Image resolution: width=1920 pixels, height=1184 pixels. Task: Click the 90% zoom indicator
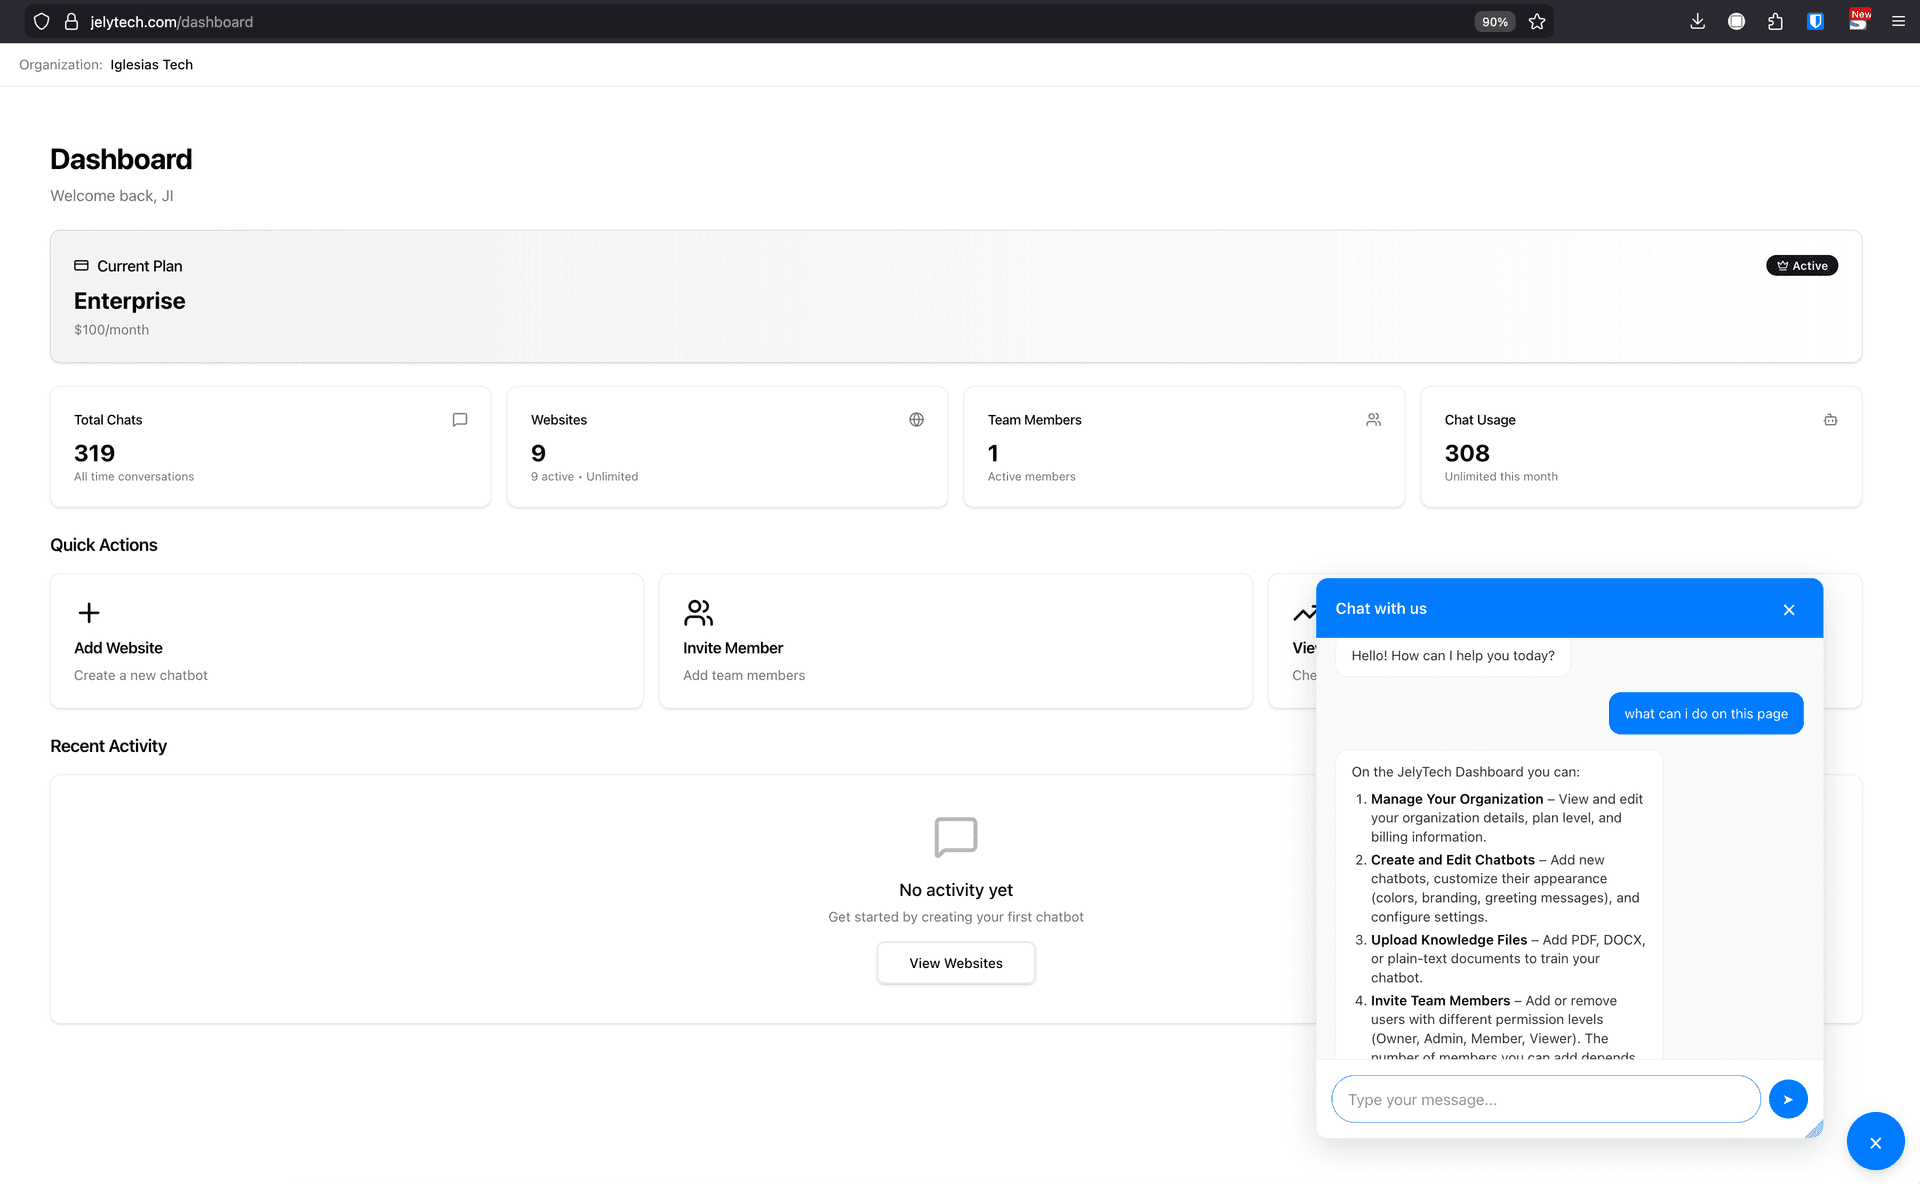(x=1494, y=21)
